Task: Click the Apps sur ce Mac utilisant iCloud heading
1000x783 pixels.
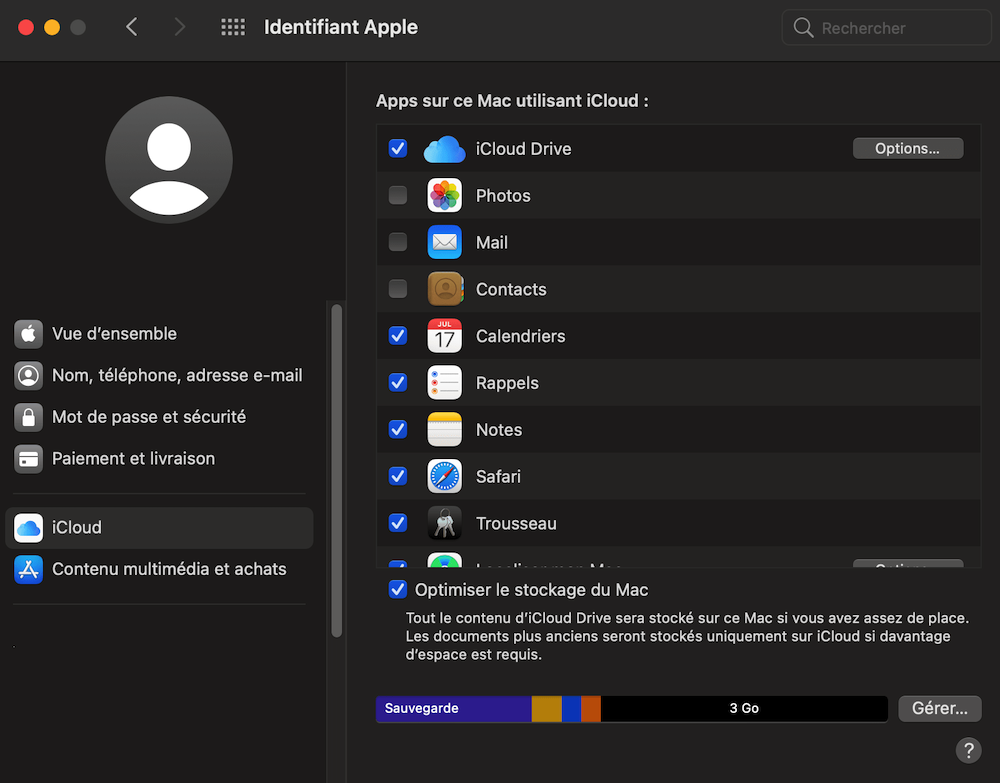Action: [512, 101]
